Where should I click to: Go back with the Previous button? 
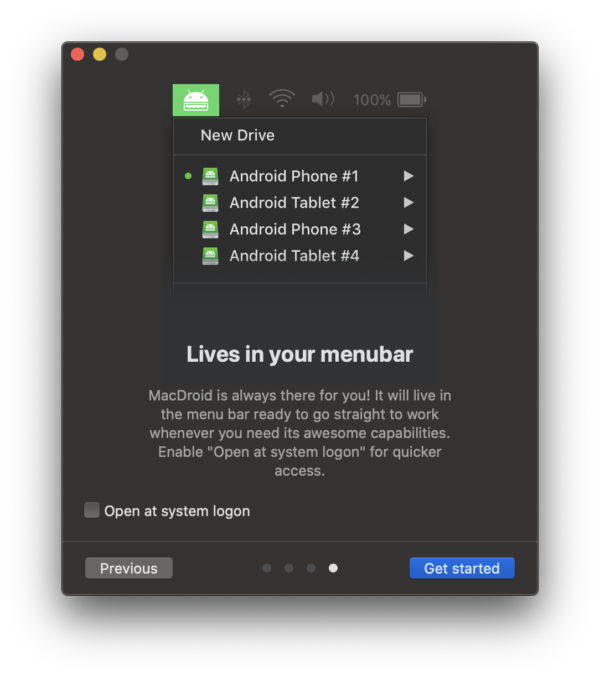pyautogui.click(x=129, y=568)
